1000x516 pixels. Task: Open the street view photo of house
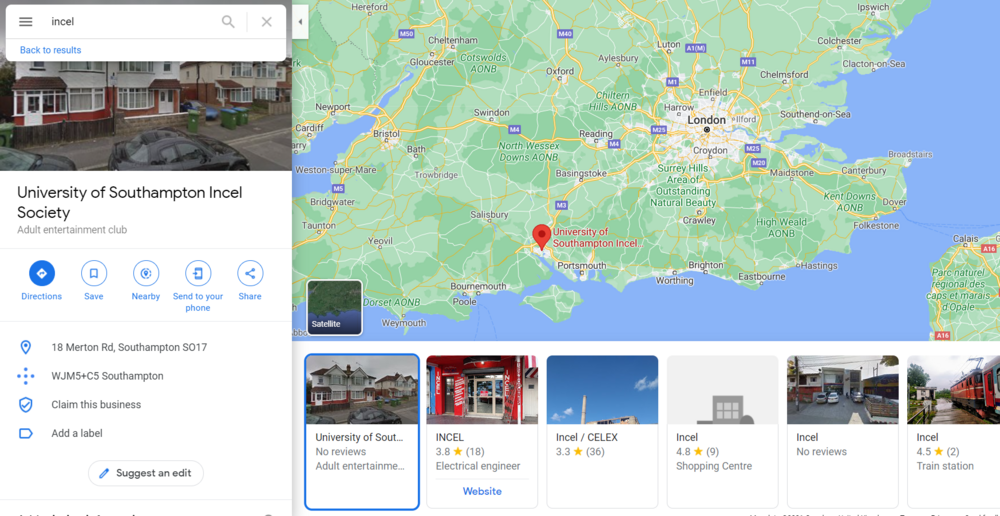pos(145,116)
